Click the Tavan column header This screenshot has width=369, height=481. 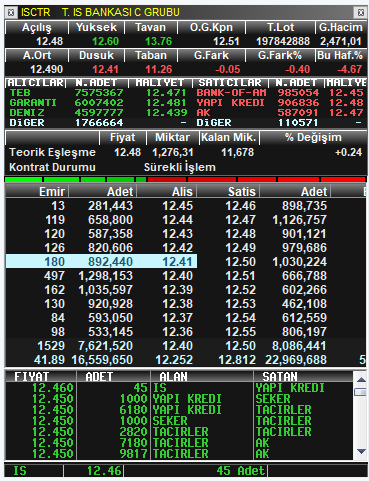coord(150,28)
